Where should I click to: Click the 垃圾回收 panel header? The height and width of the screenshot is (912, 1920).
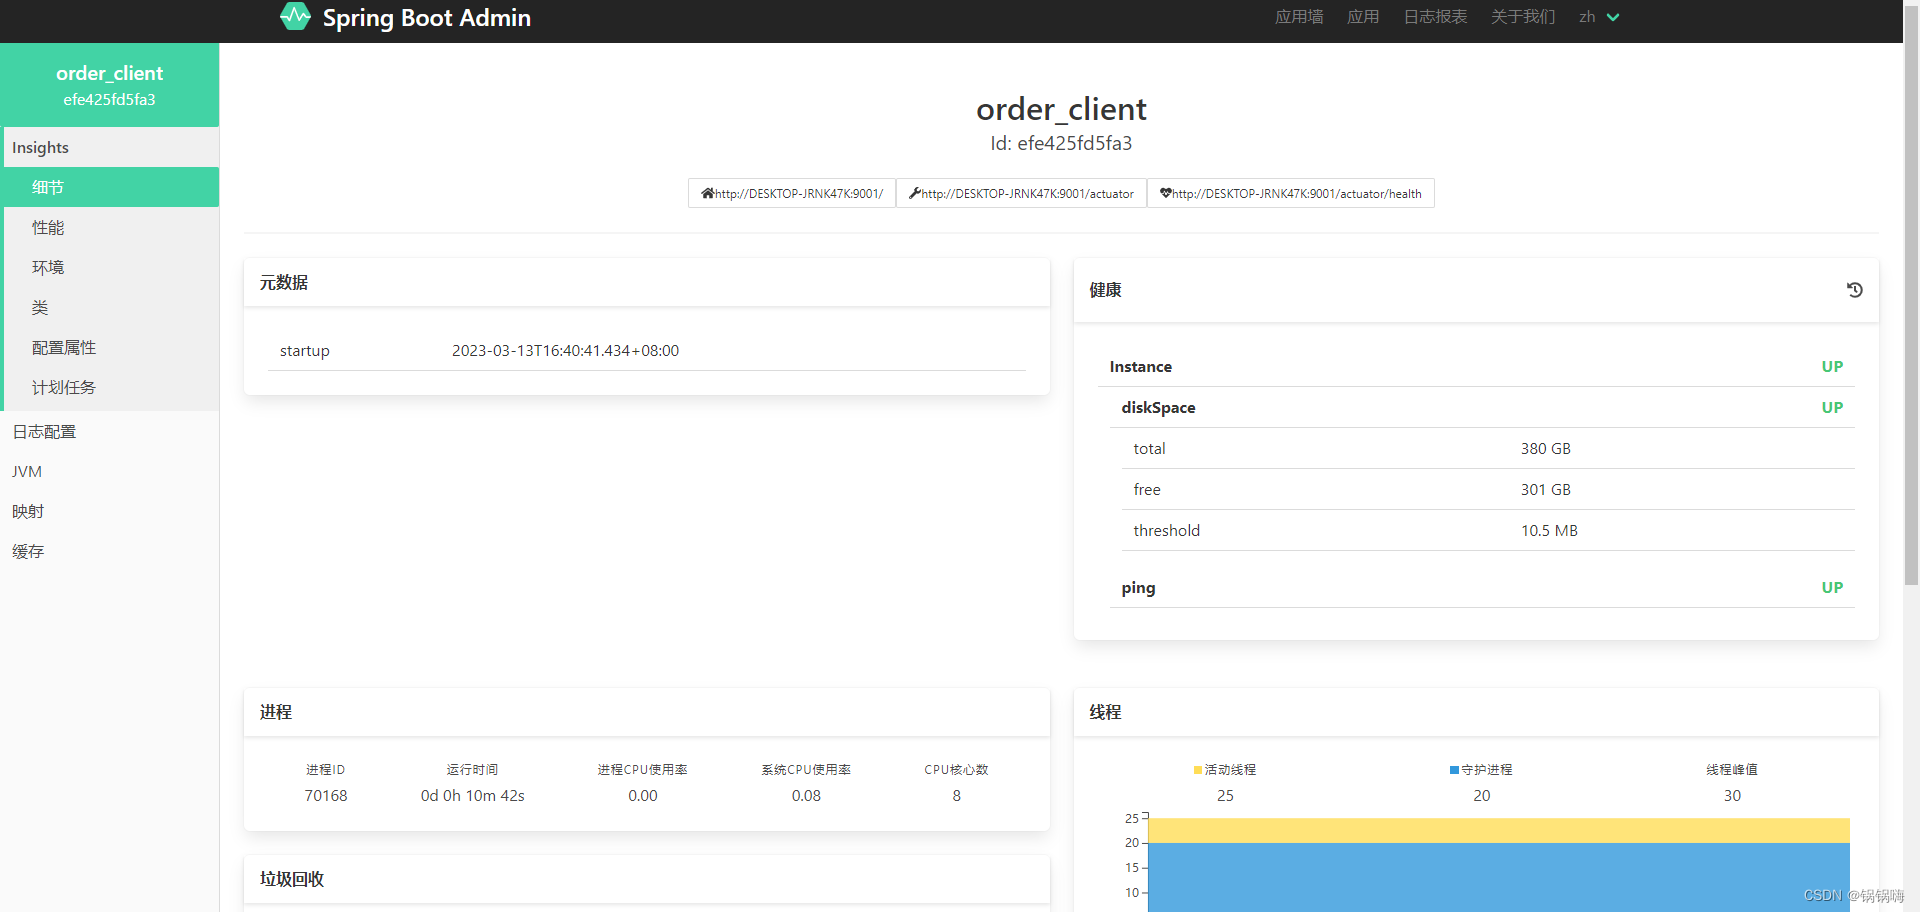coord(647,879)
